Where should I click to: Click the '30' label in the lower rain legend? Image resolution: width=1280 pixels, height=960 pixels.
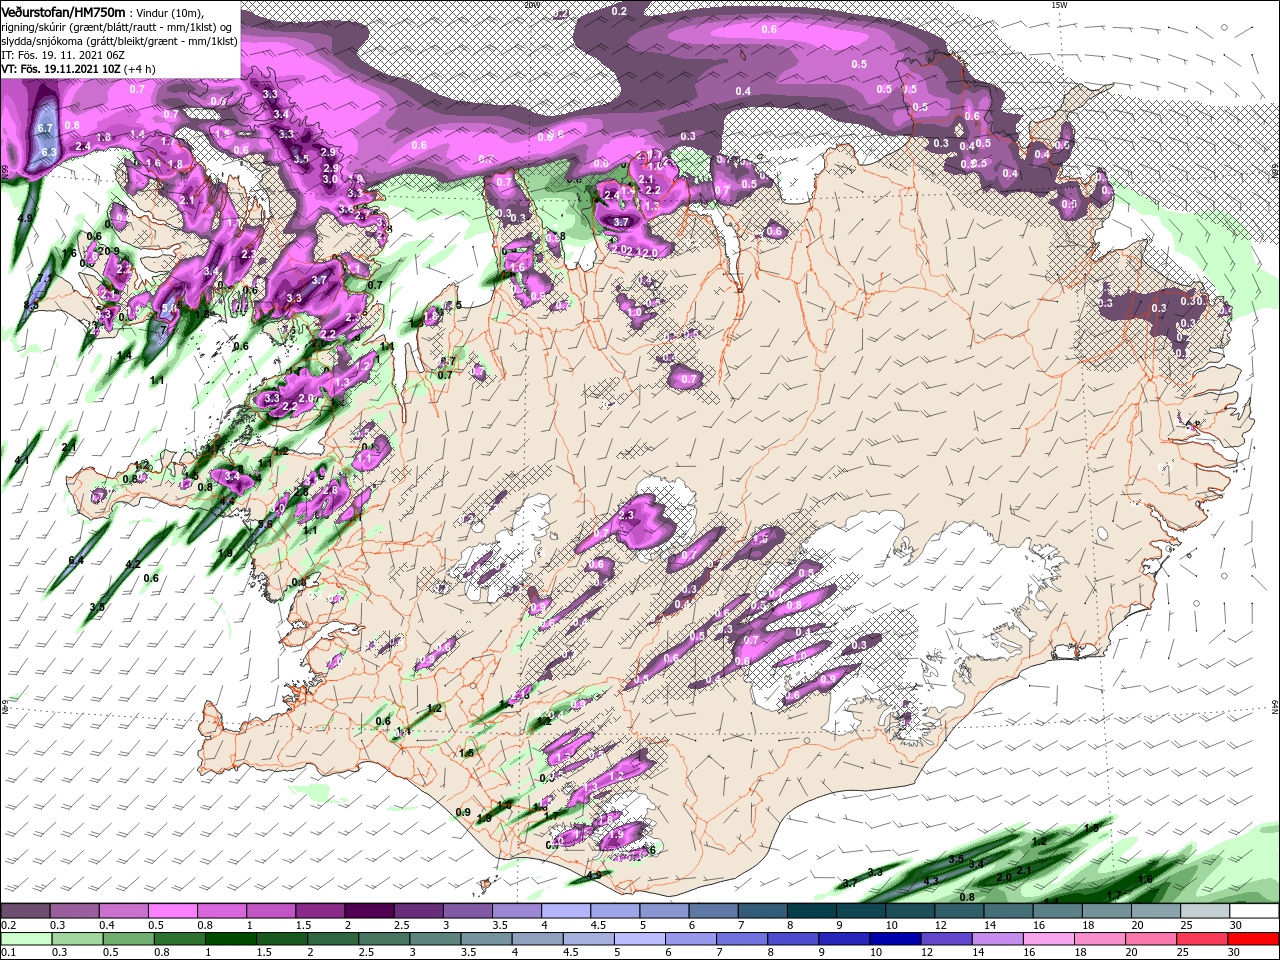coord(1236,953)
